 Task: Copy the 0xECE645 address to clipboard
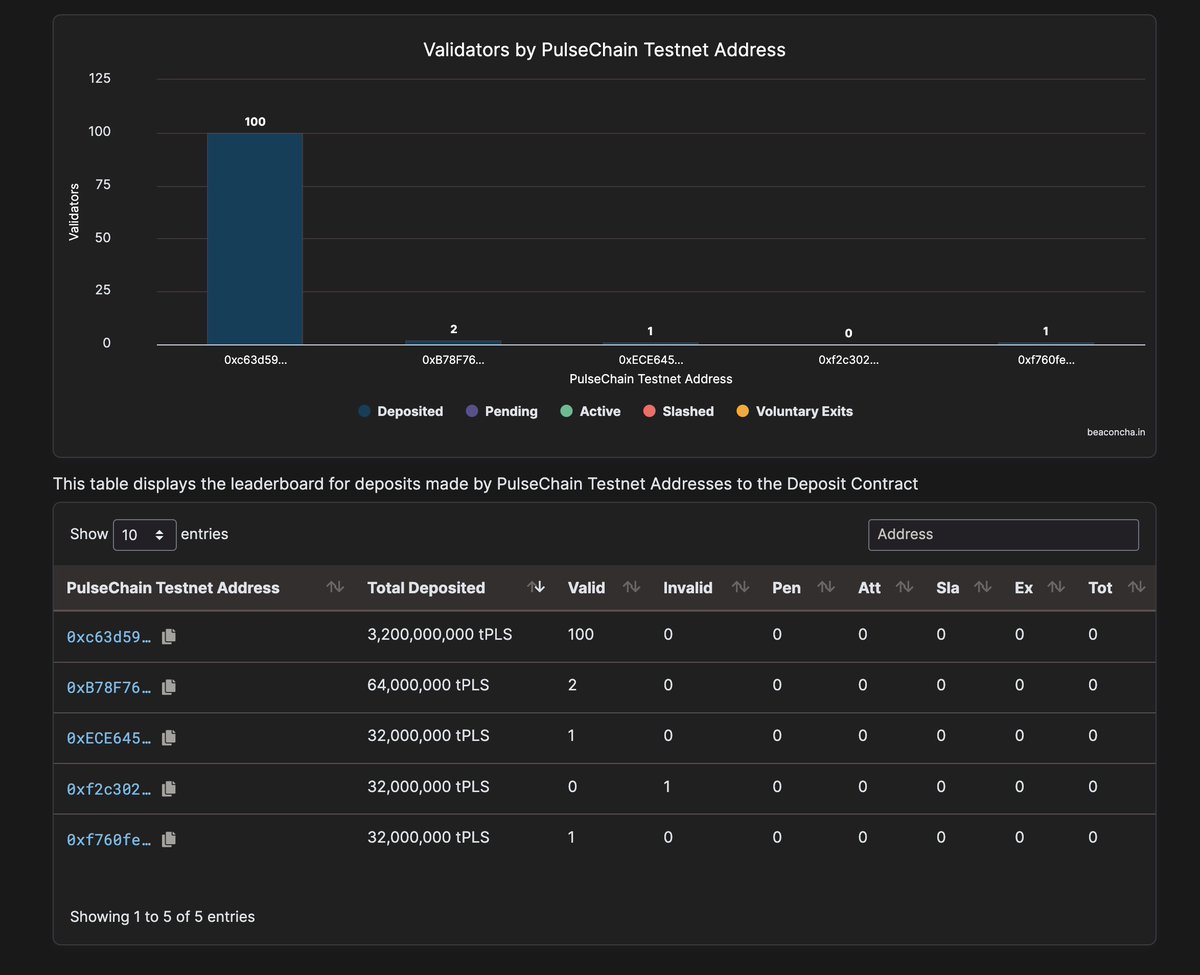coord(169,737)
